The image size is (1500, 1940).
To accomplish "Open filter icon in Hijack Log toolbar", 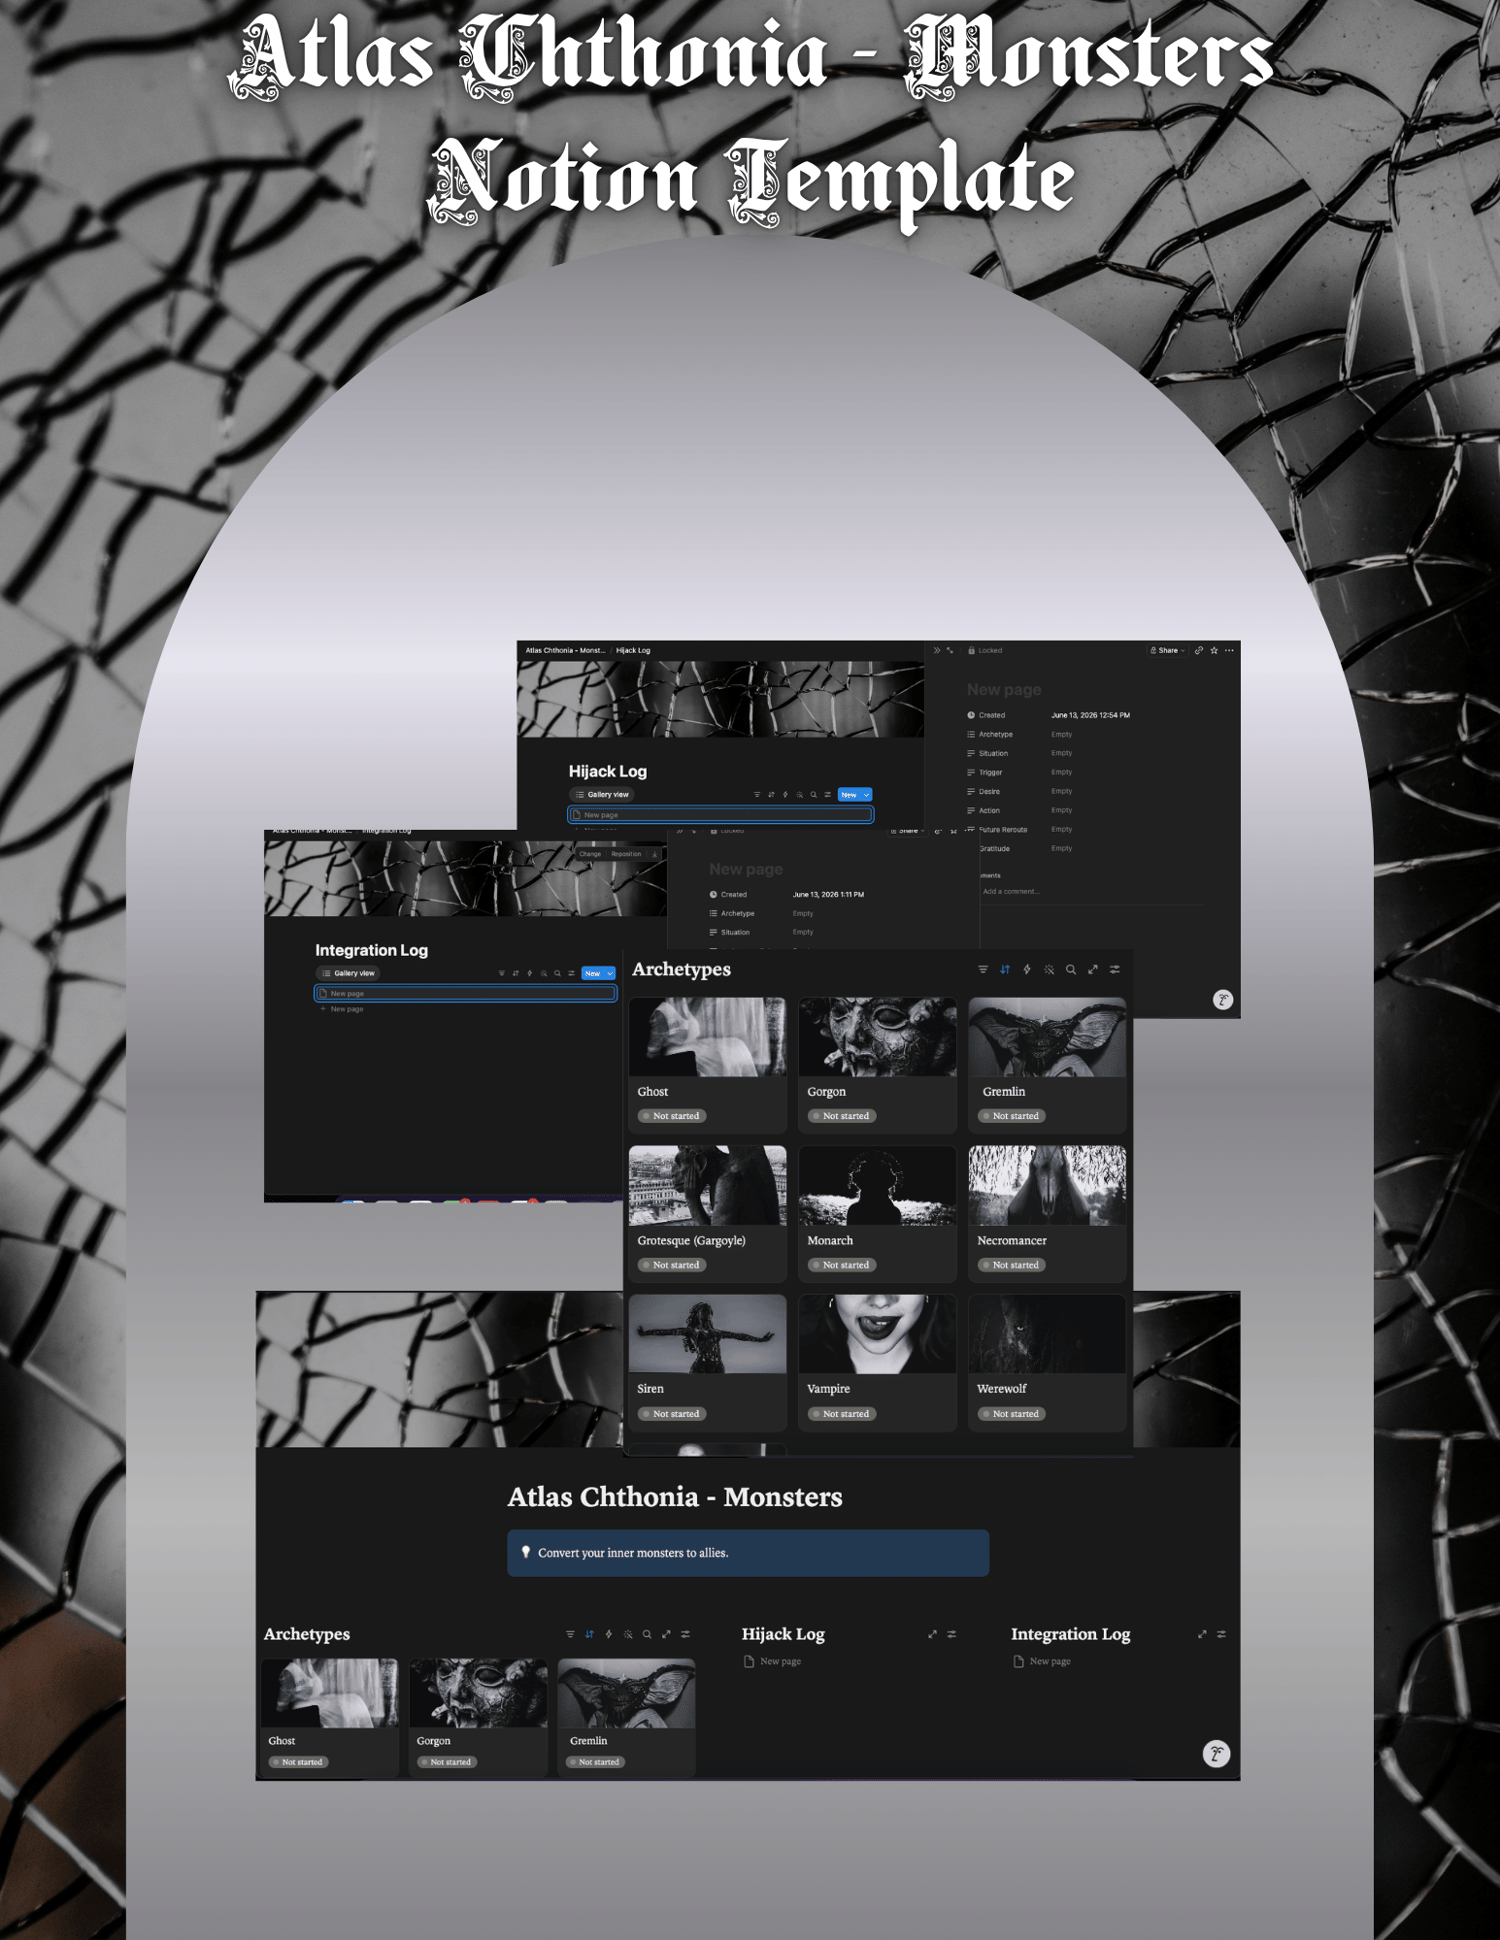I will coord(757,795).
